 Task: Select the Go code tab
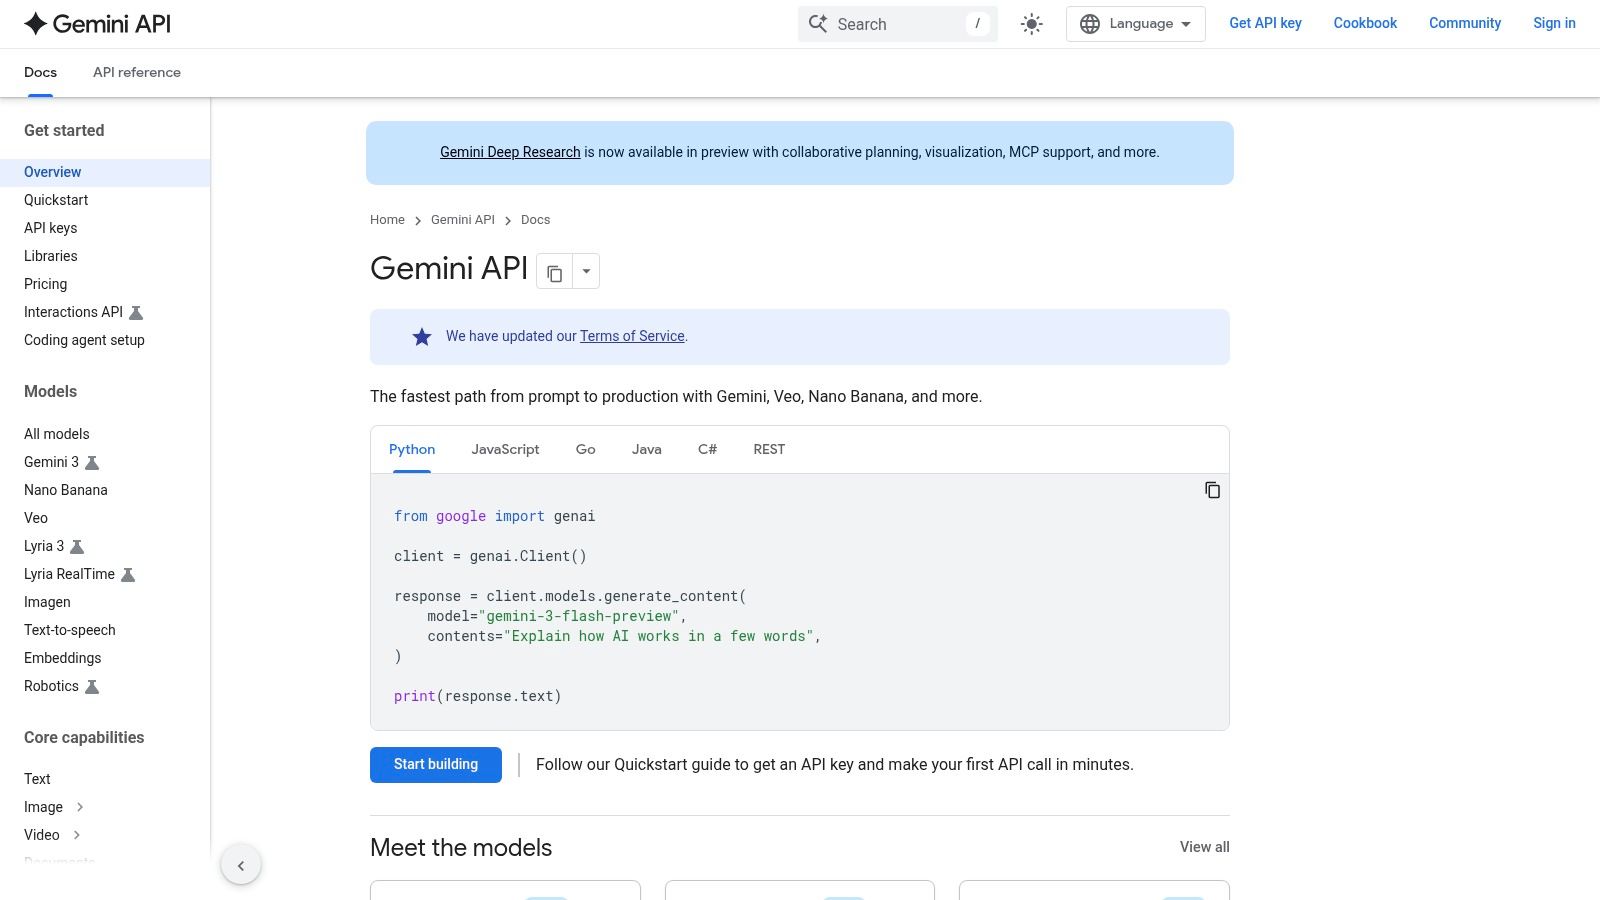point(586,449)
